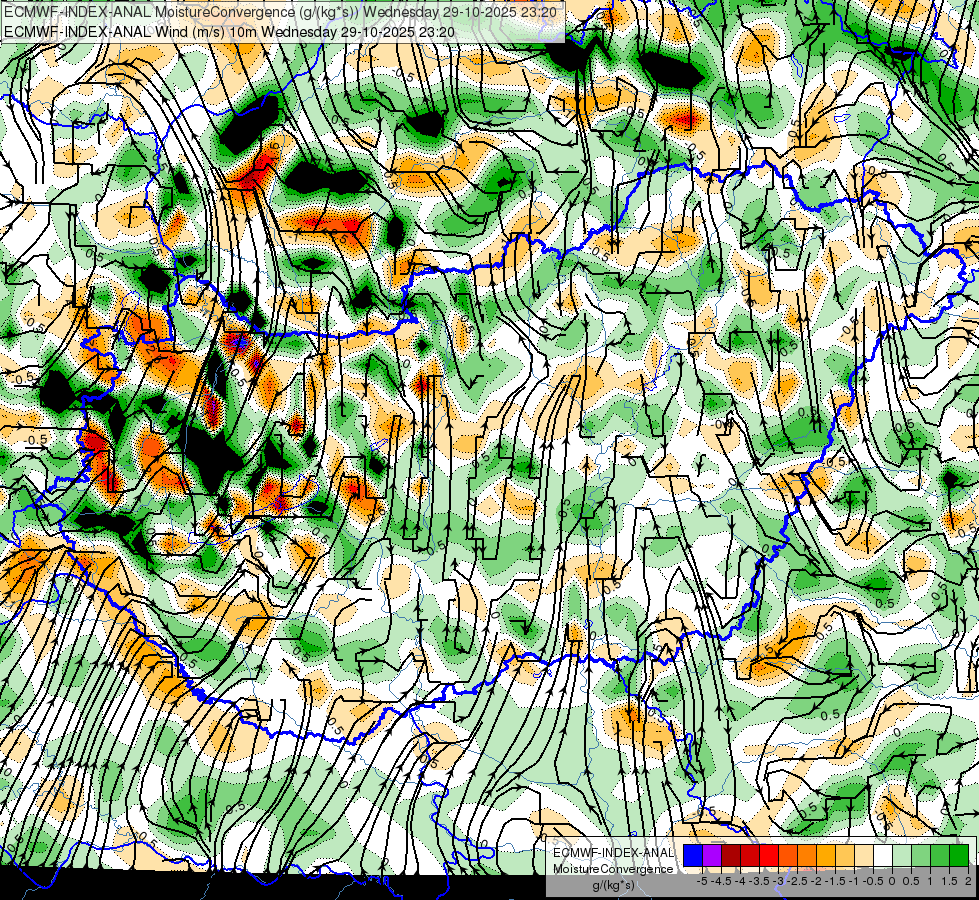Screen dimensions: 979x900
Task: Select the palest green swatch (0 to 0.5)
Action: (x=902, y=855)
